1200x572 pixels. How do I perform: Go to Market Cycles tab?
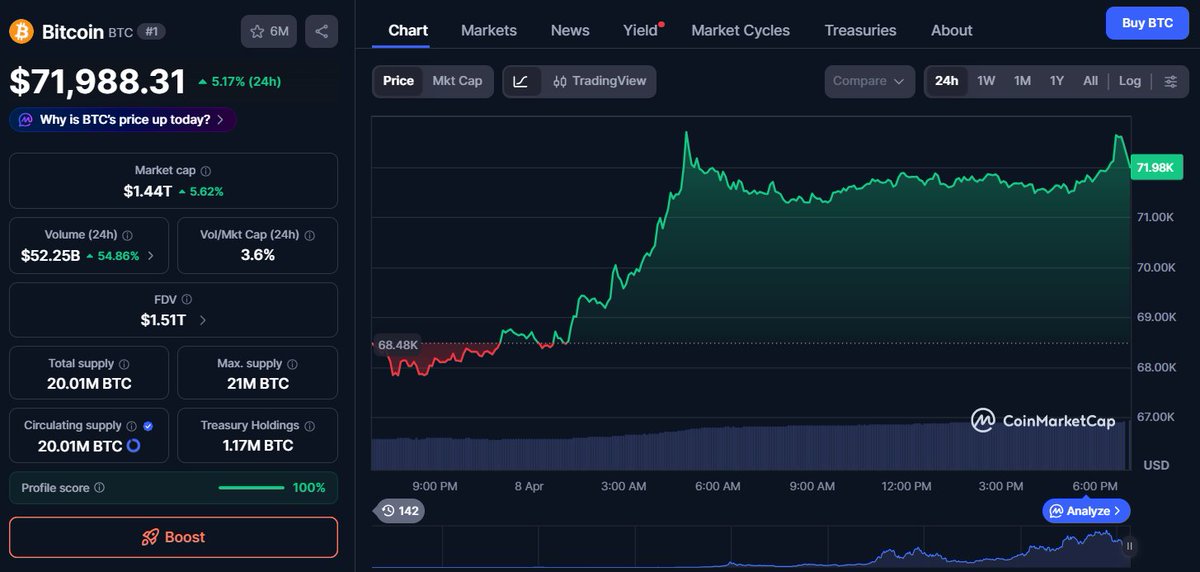coord(741,30)
